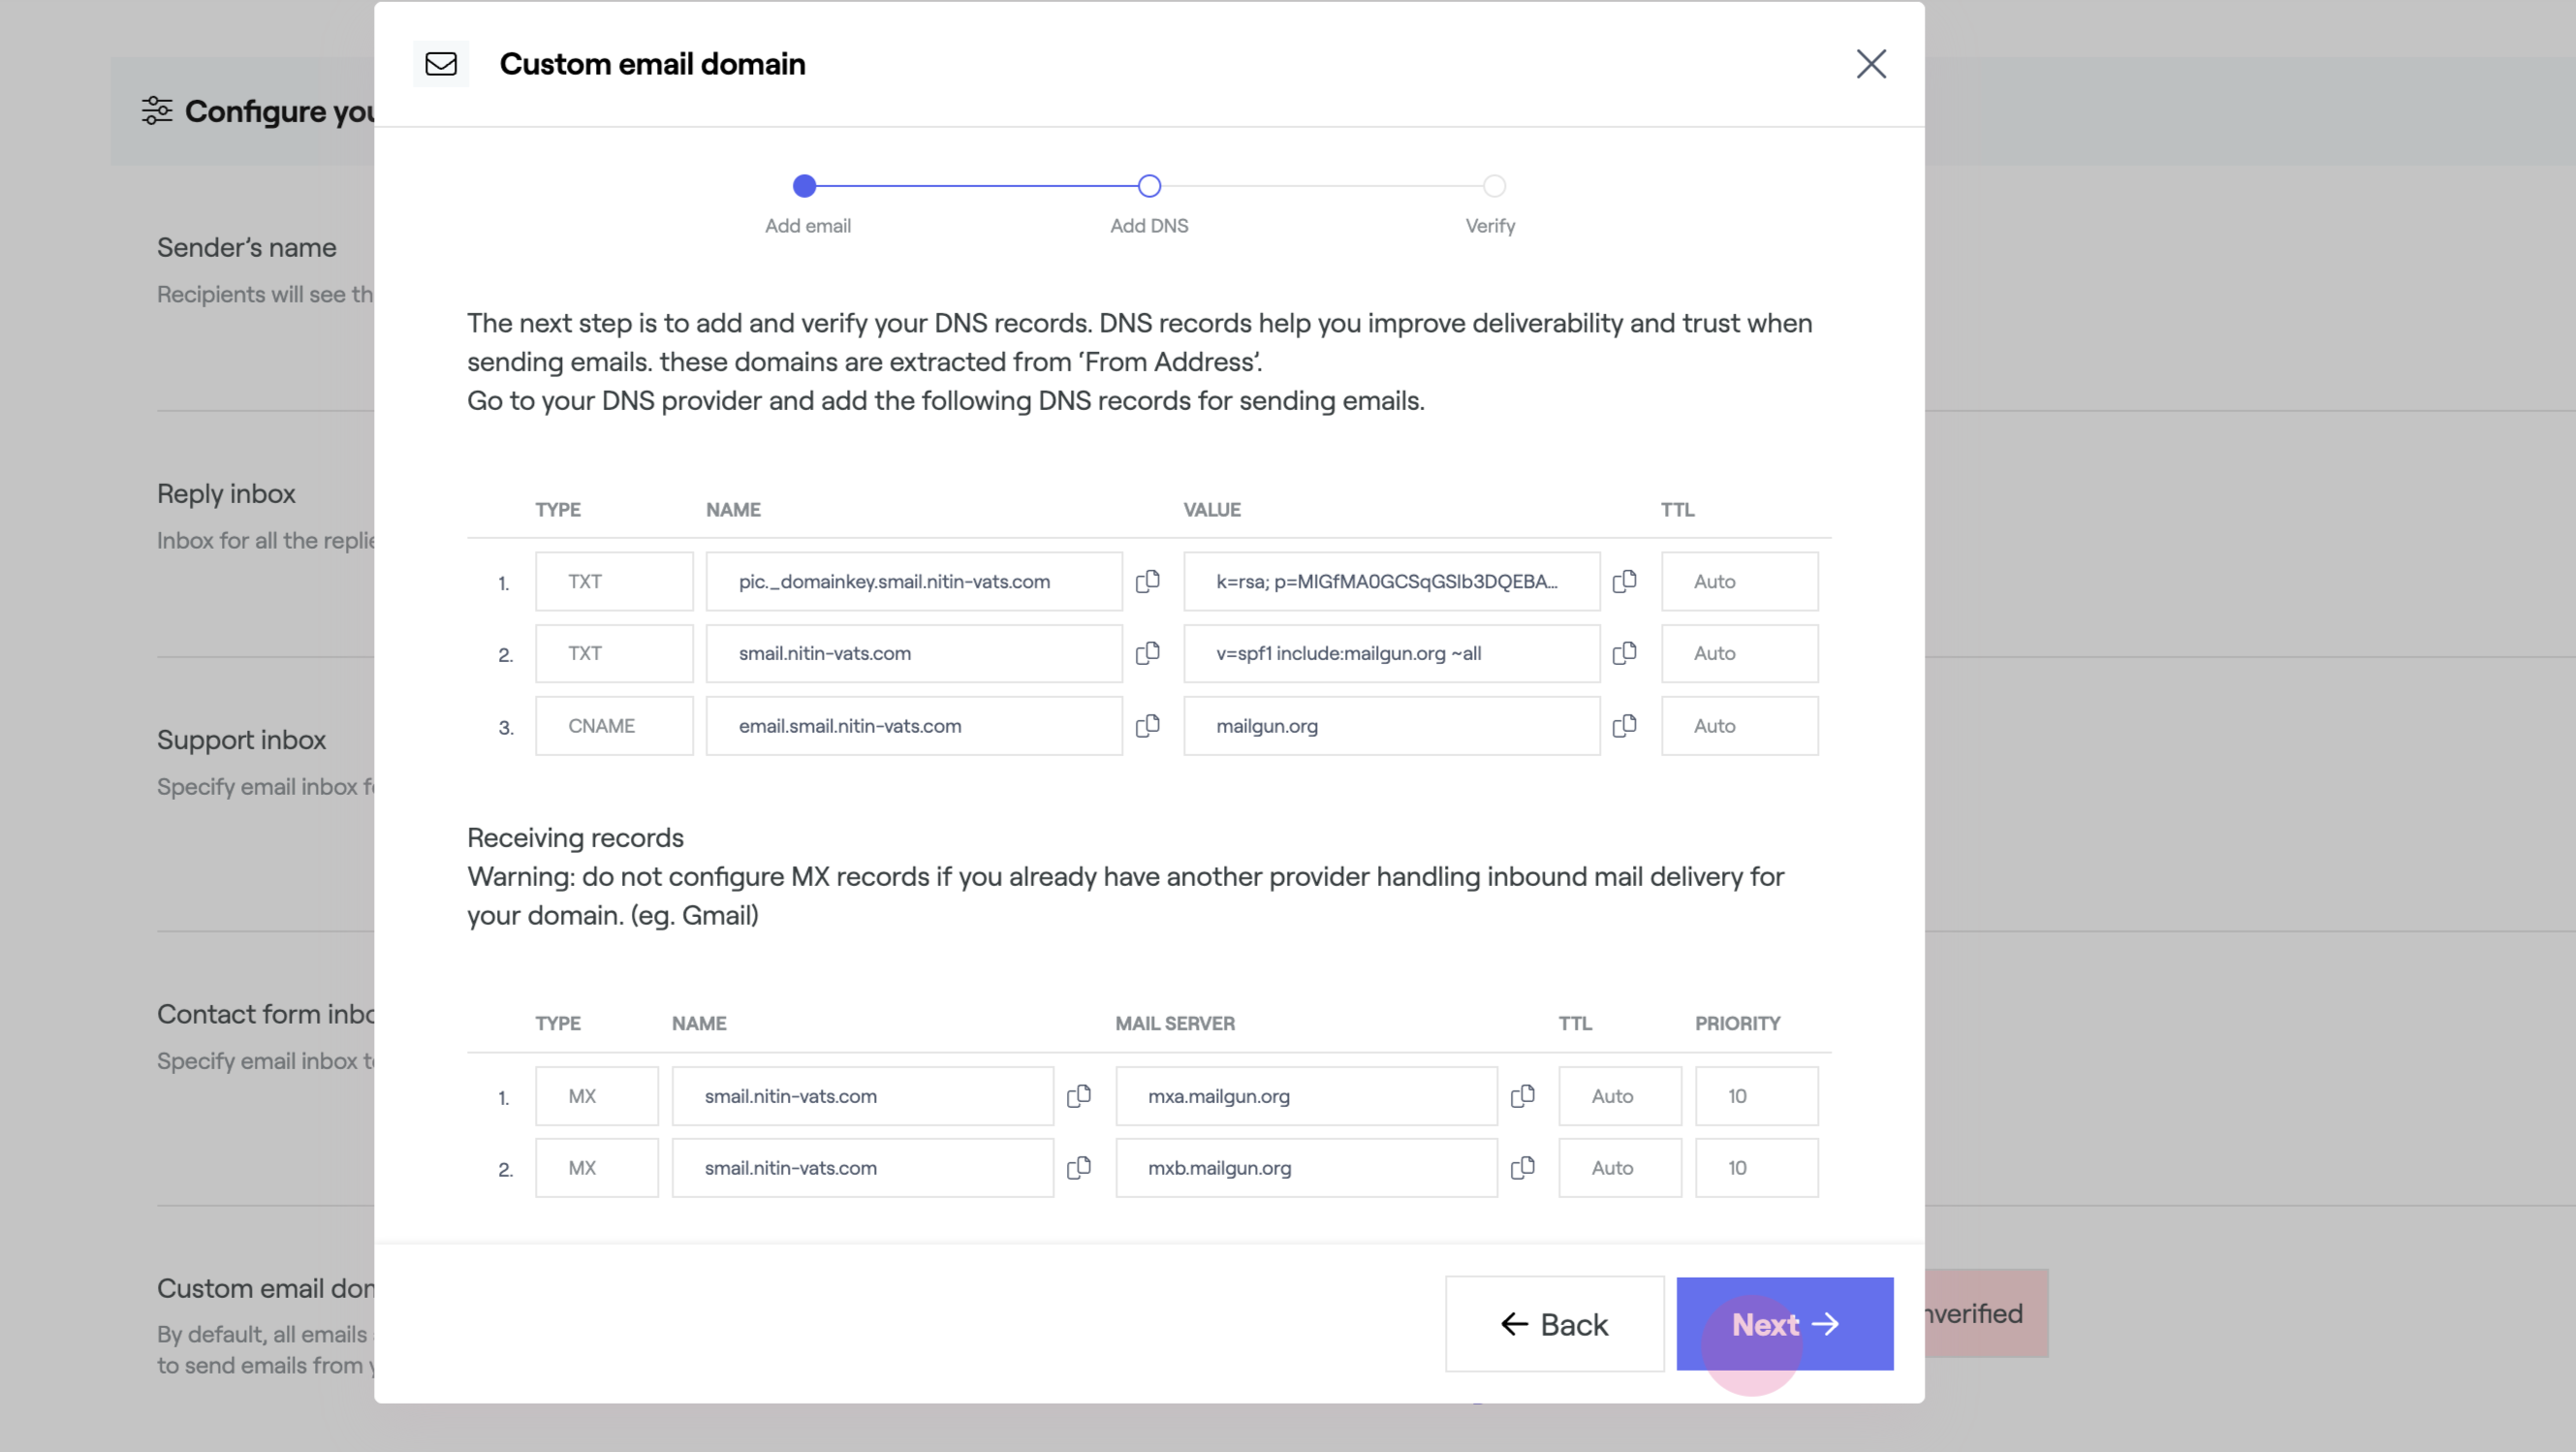2576x1452 pixels.
Task: Copy the mxb.mailgun.org mail server value
Action: coord(1522,1167)
